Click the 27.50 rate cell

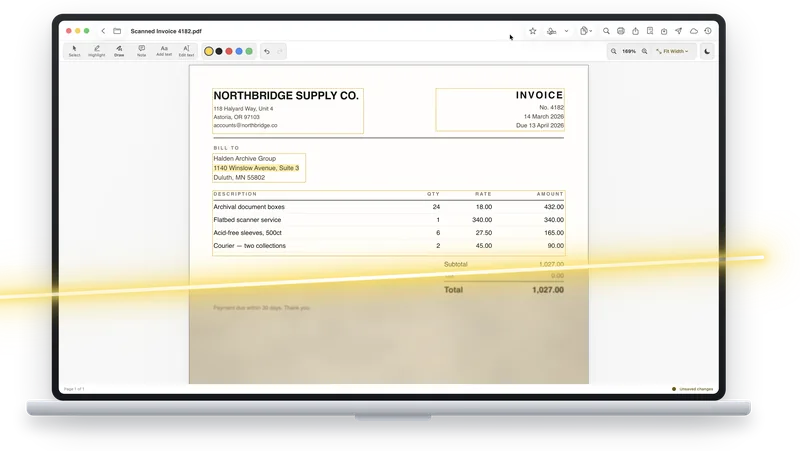(484, 233)
